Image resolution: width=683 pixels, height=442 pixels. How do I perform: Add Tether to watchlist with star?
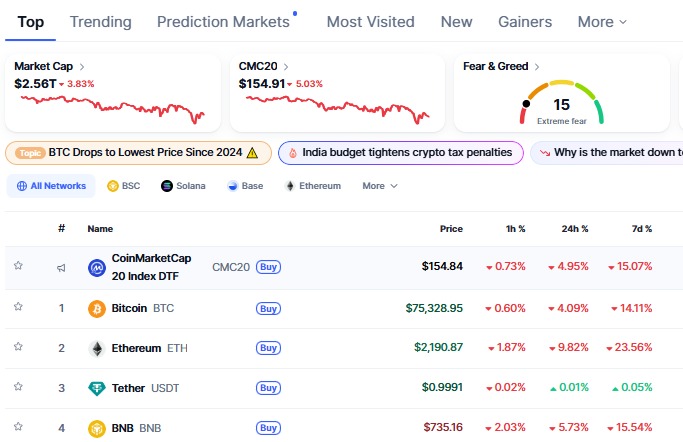pyautogui.click(x=18, y=387)
